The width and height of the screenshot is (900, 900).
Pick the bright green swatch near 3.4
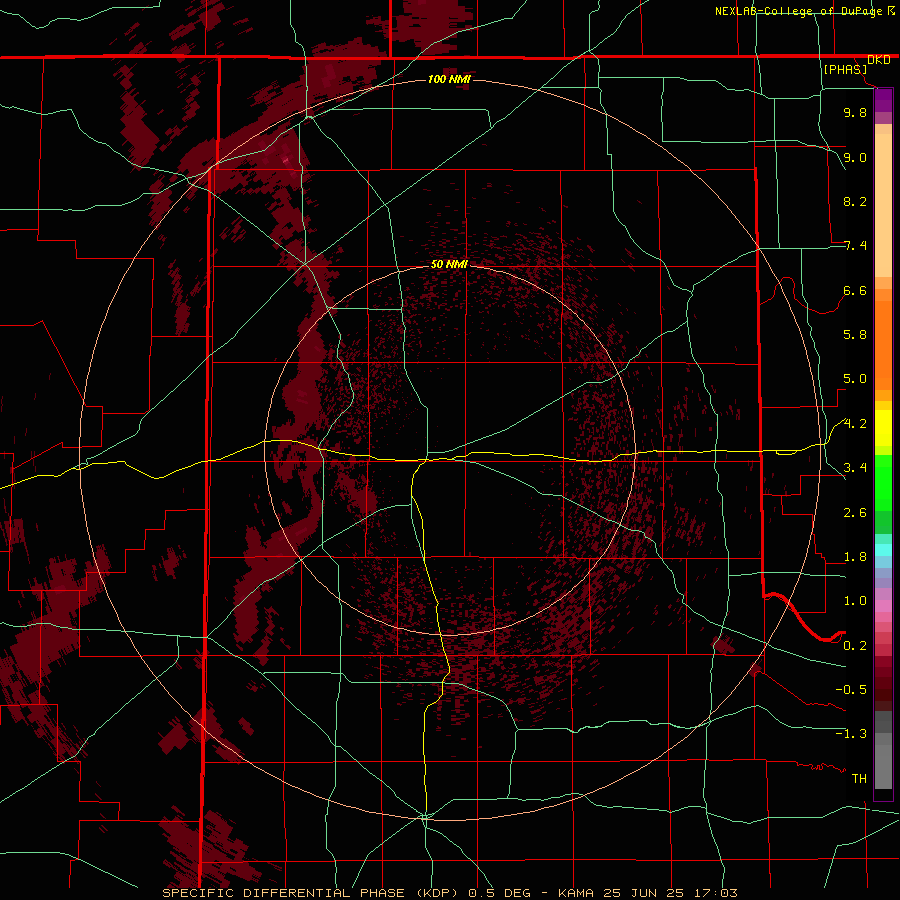[x=883, y=483]
